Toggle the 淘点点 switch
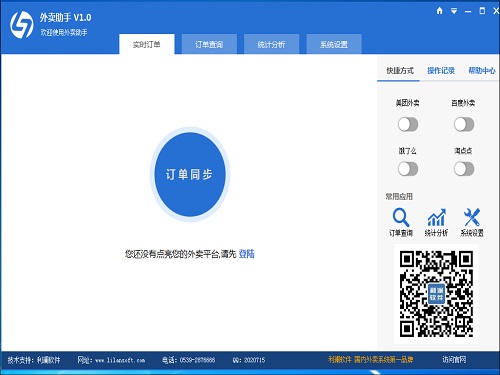This screenshot has height=375, width=500. click(x=464, y=169)
